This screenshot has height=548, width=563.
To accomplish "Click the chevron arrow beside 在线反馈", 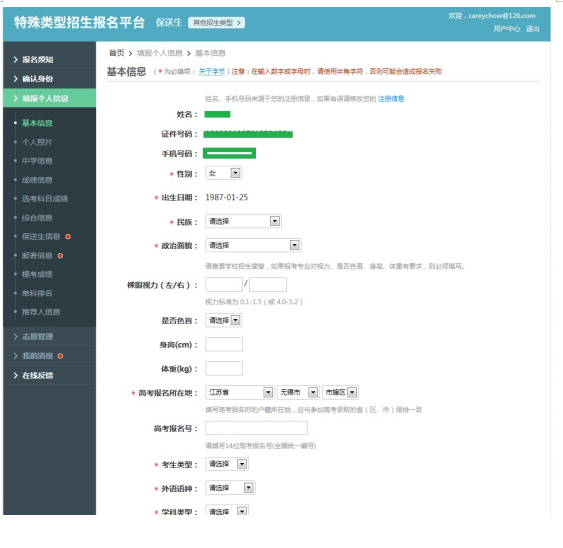I will click(x=15, y=375).
